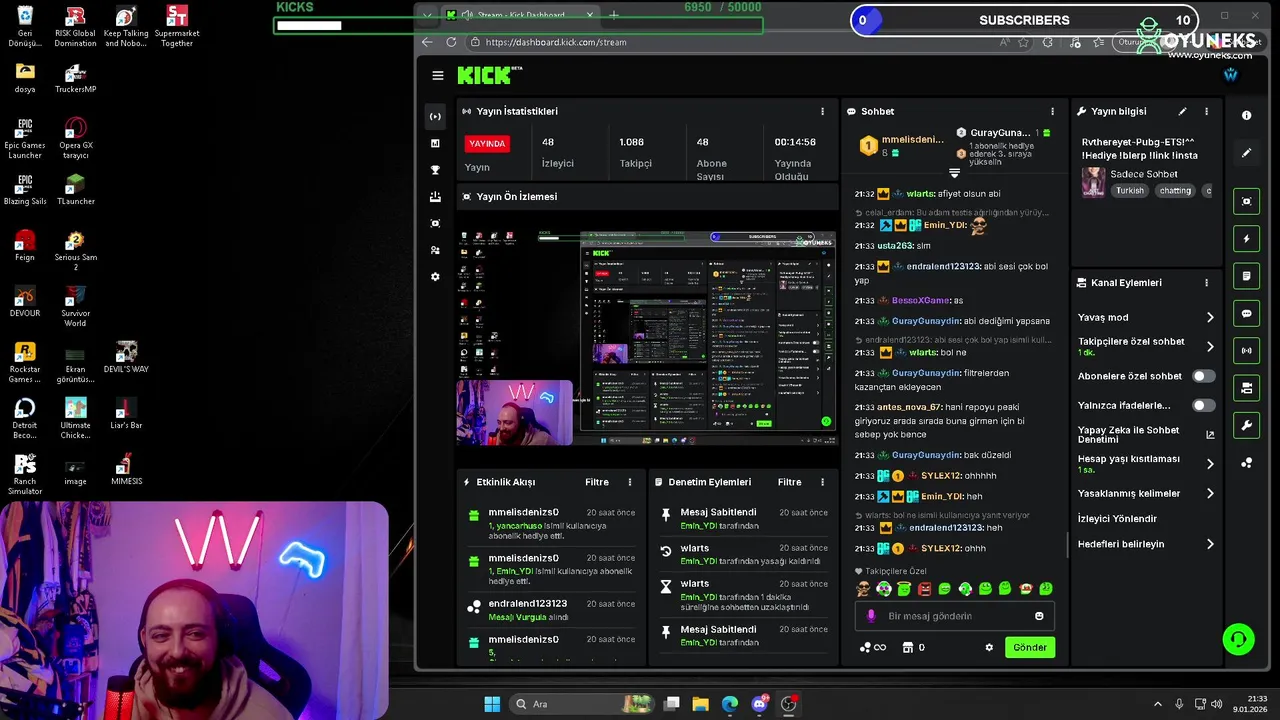Click the browser back arrow
This screenshot has height=720, width=1280.
coord(427,42)
